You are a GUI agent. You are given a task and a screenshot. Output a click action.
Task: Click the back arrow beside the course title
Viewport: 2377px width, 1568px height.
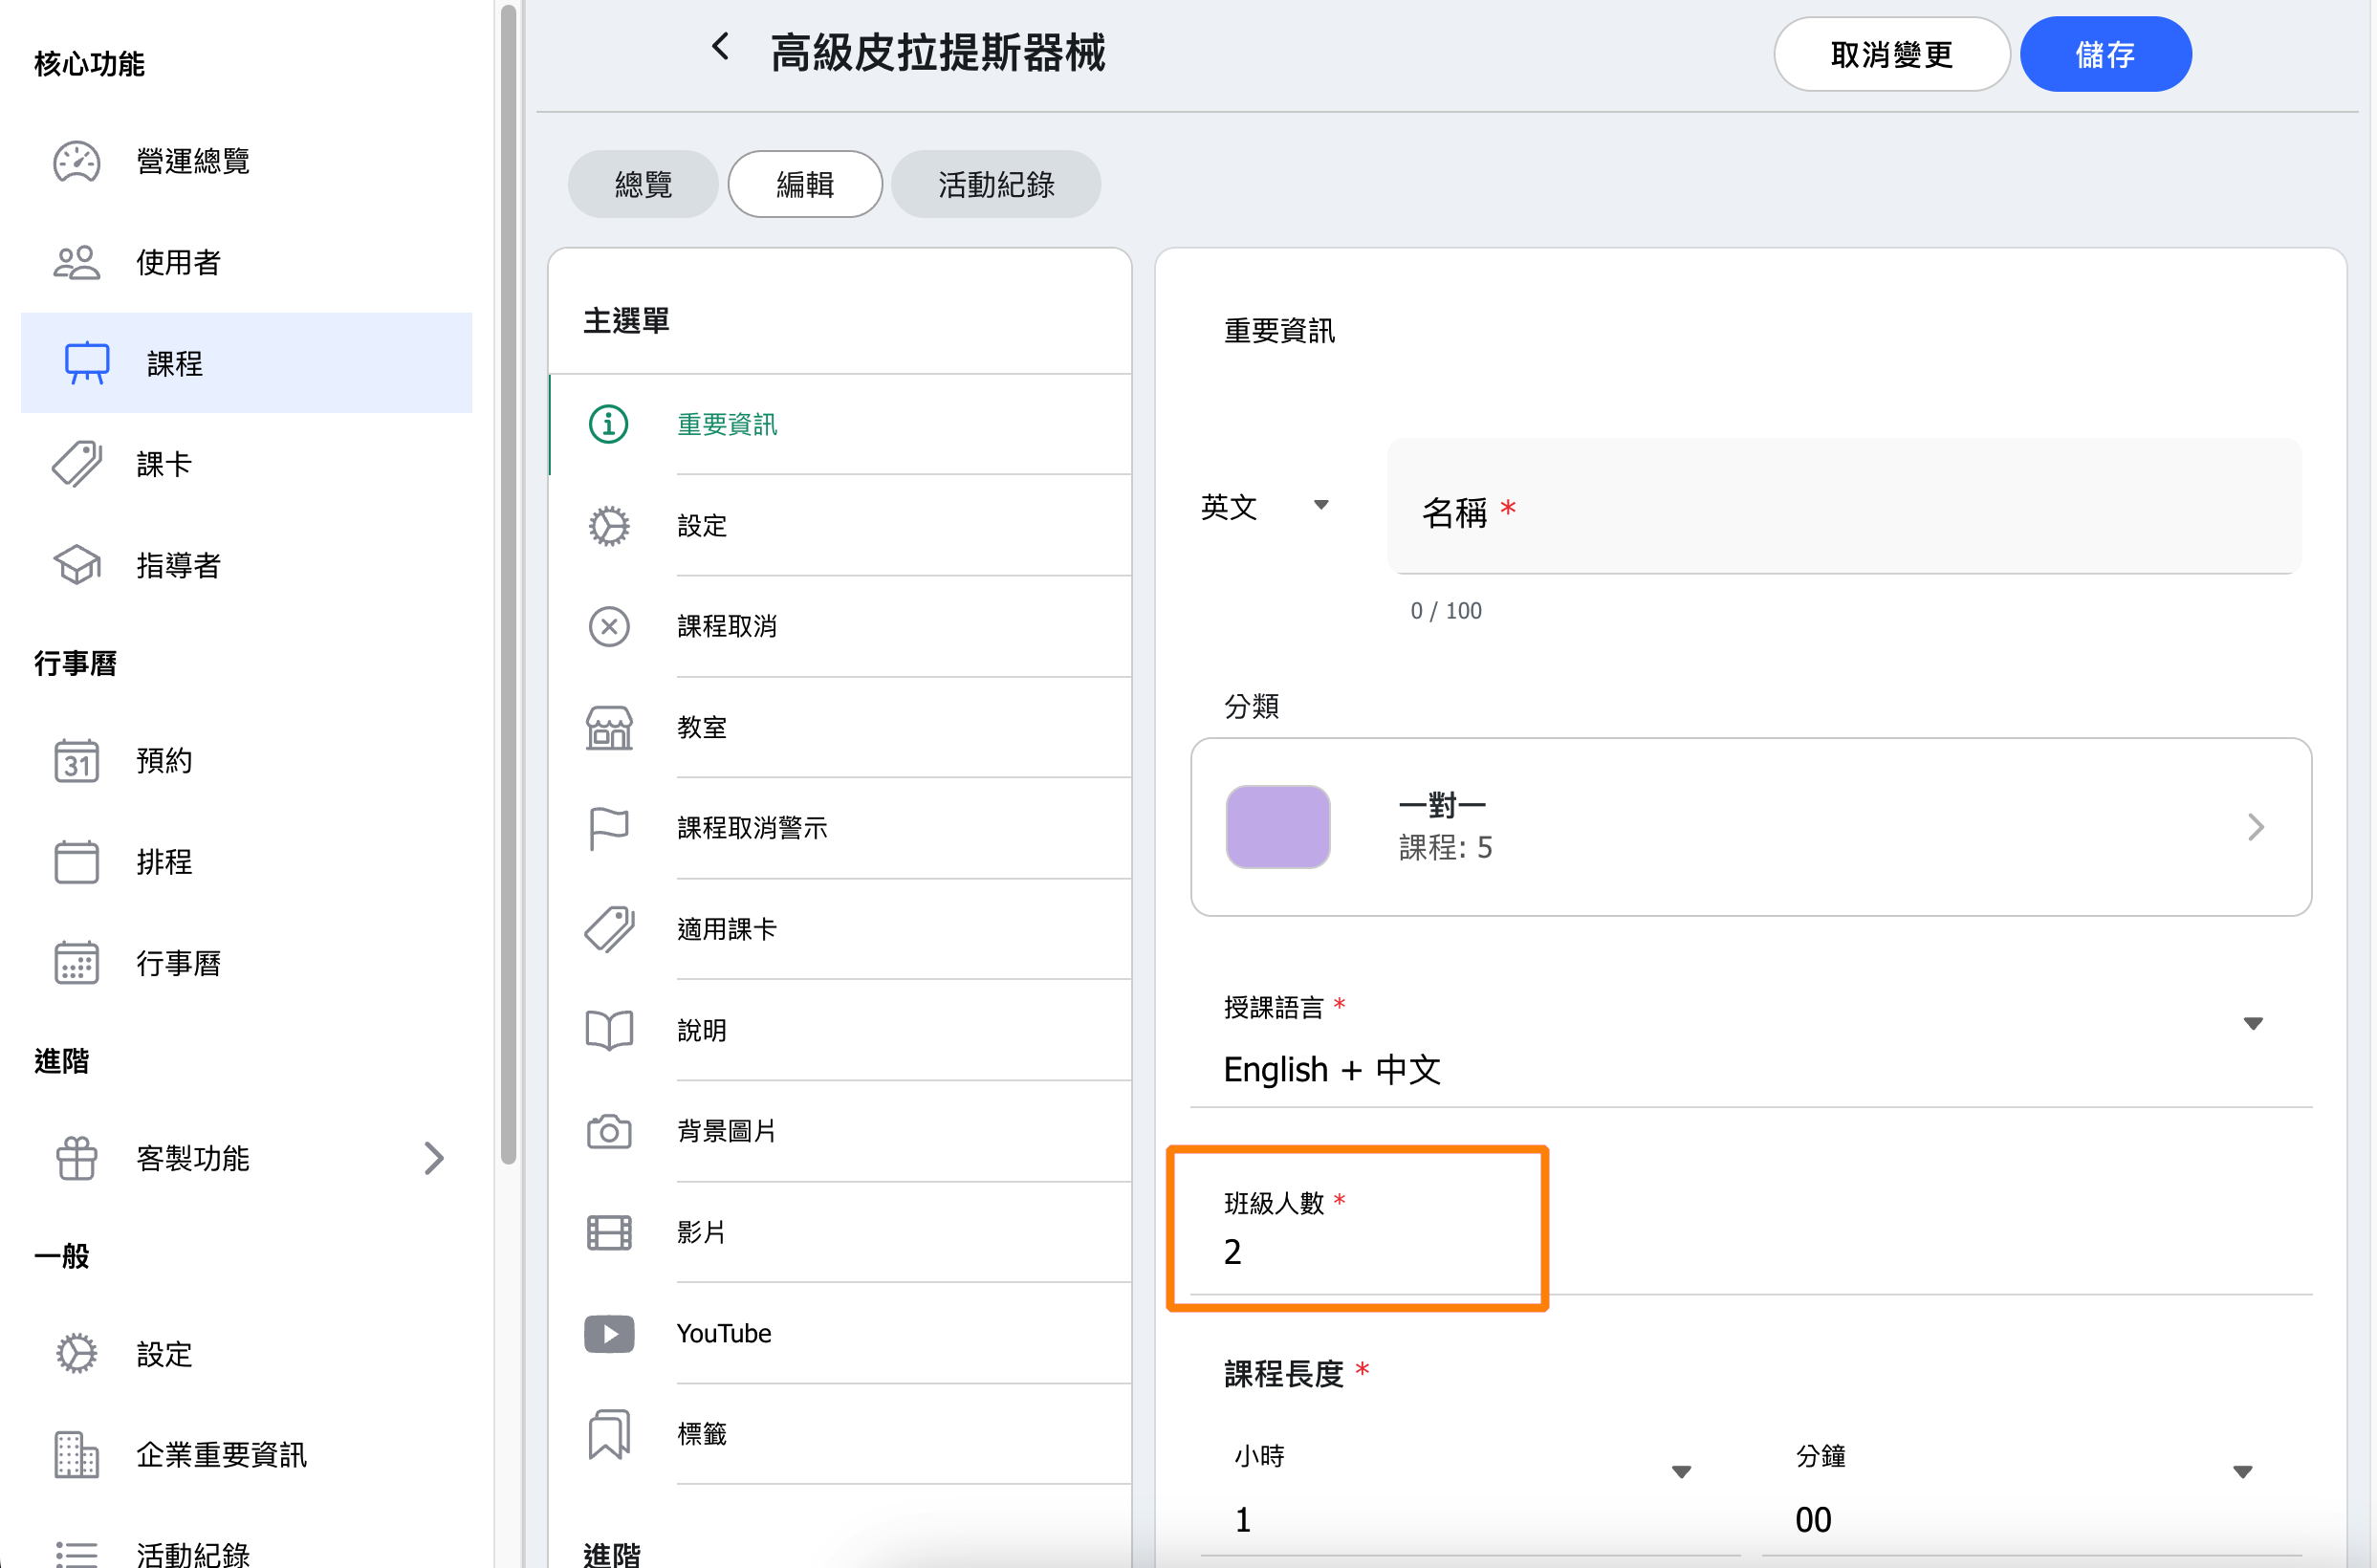720,47
